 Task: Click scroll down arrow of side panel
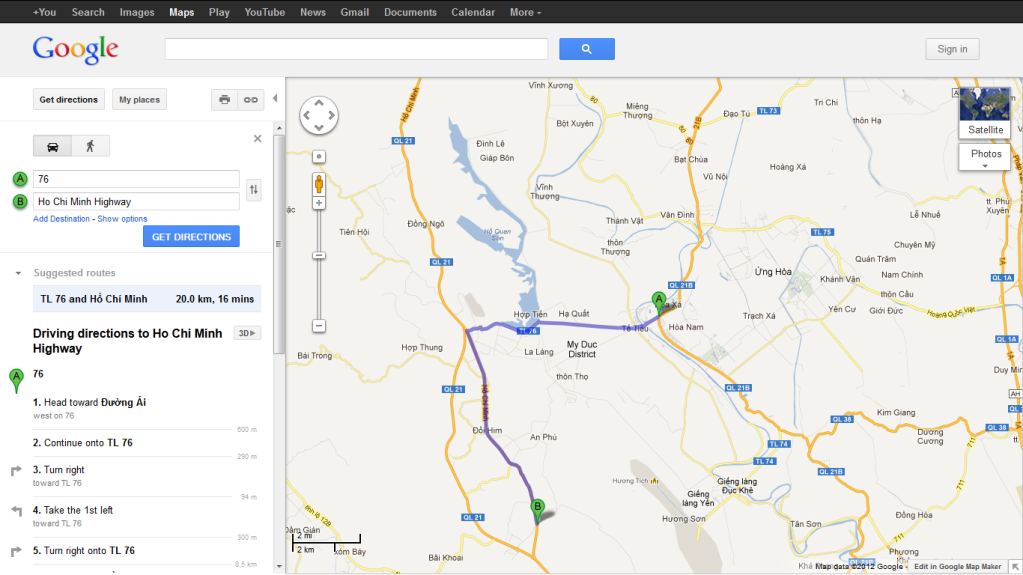click(x=279, y=567)
